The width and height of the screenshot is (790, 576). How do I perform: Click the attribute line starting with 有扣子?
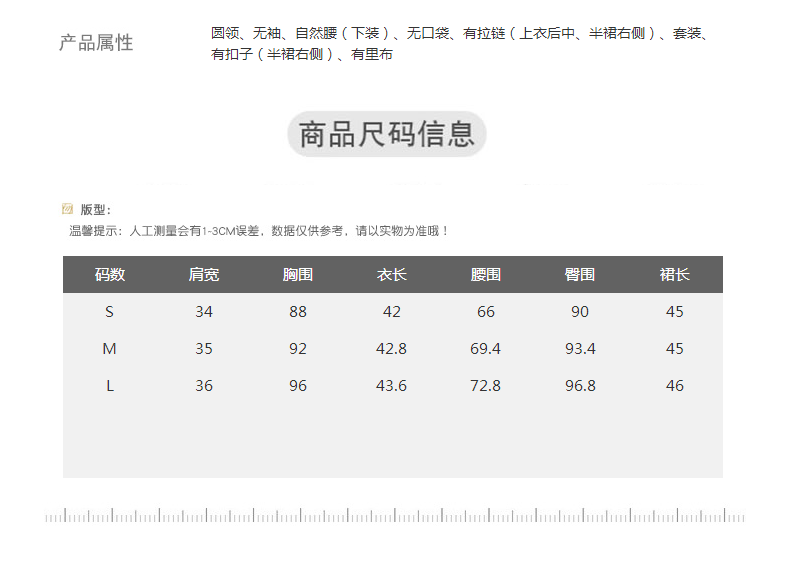coord(301,54)
